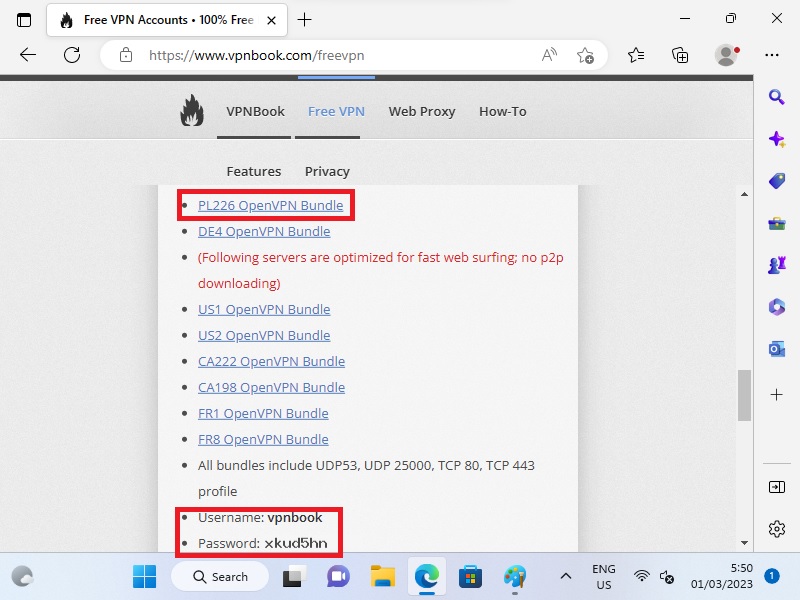Open the Outlook icon in sidebar
Screen dimensions: 800x600
coord(776,348)
